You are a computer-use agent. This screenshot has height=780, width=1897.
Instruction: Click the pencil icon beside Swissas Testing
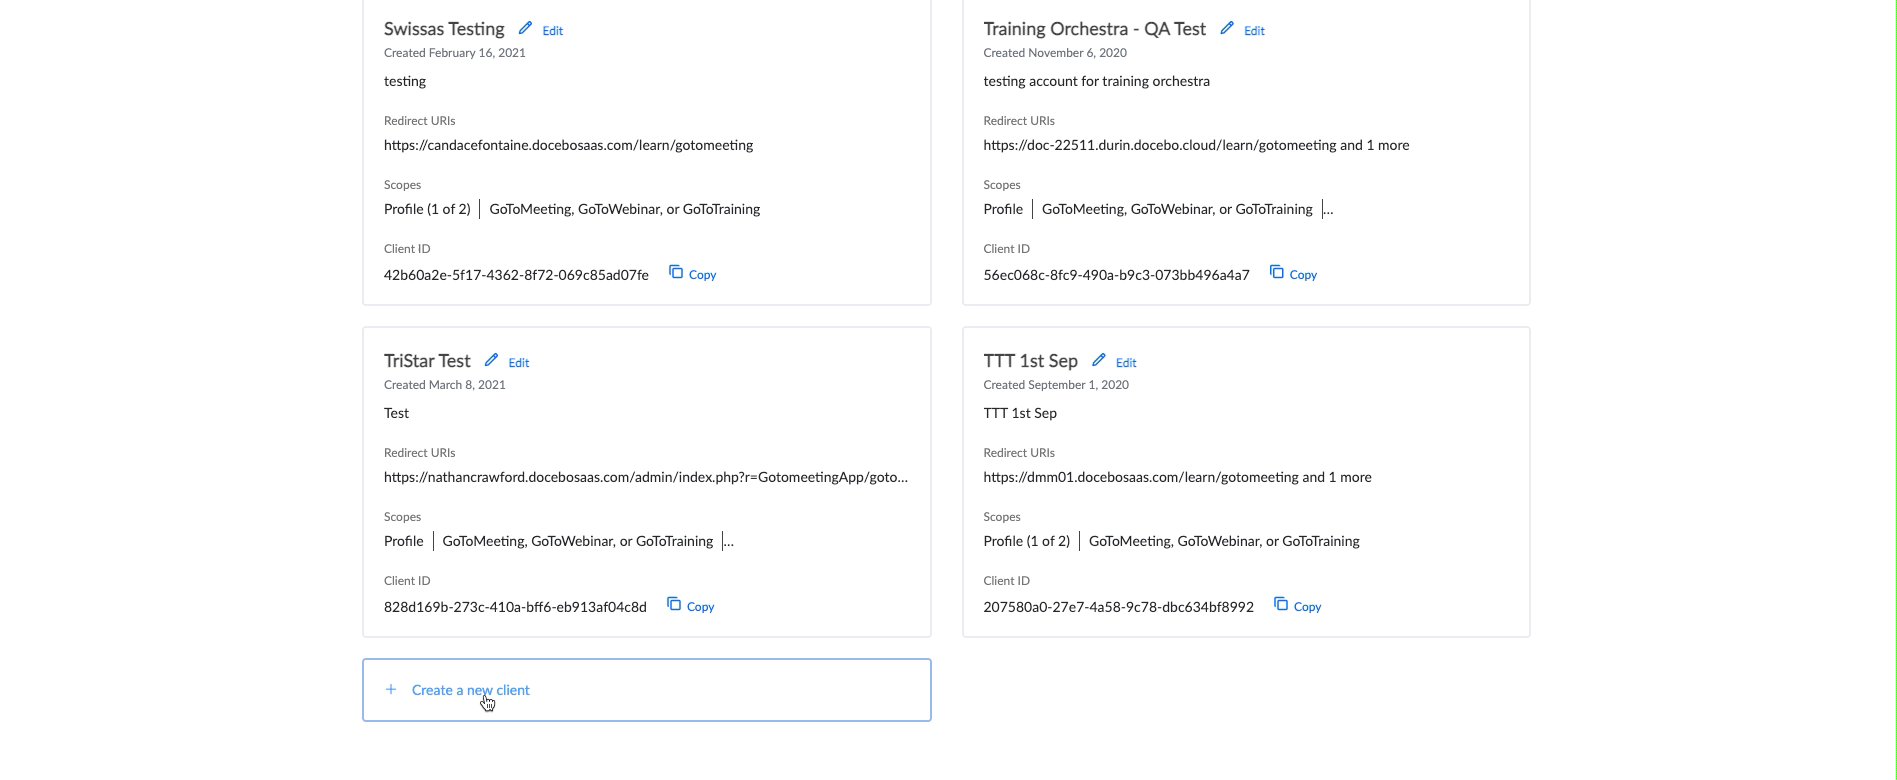[525, 28]
